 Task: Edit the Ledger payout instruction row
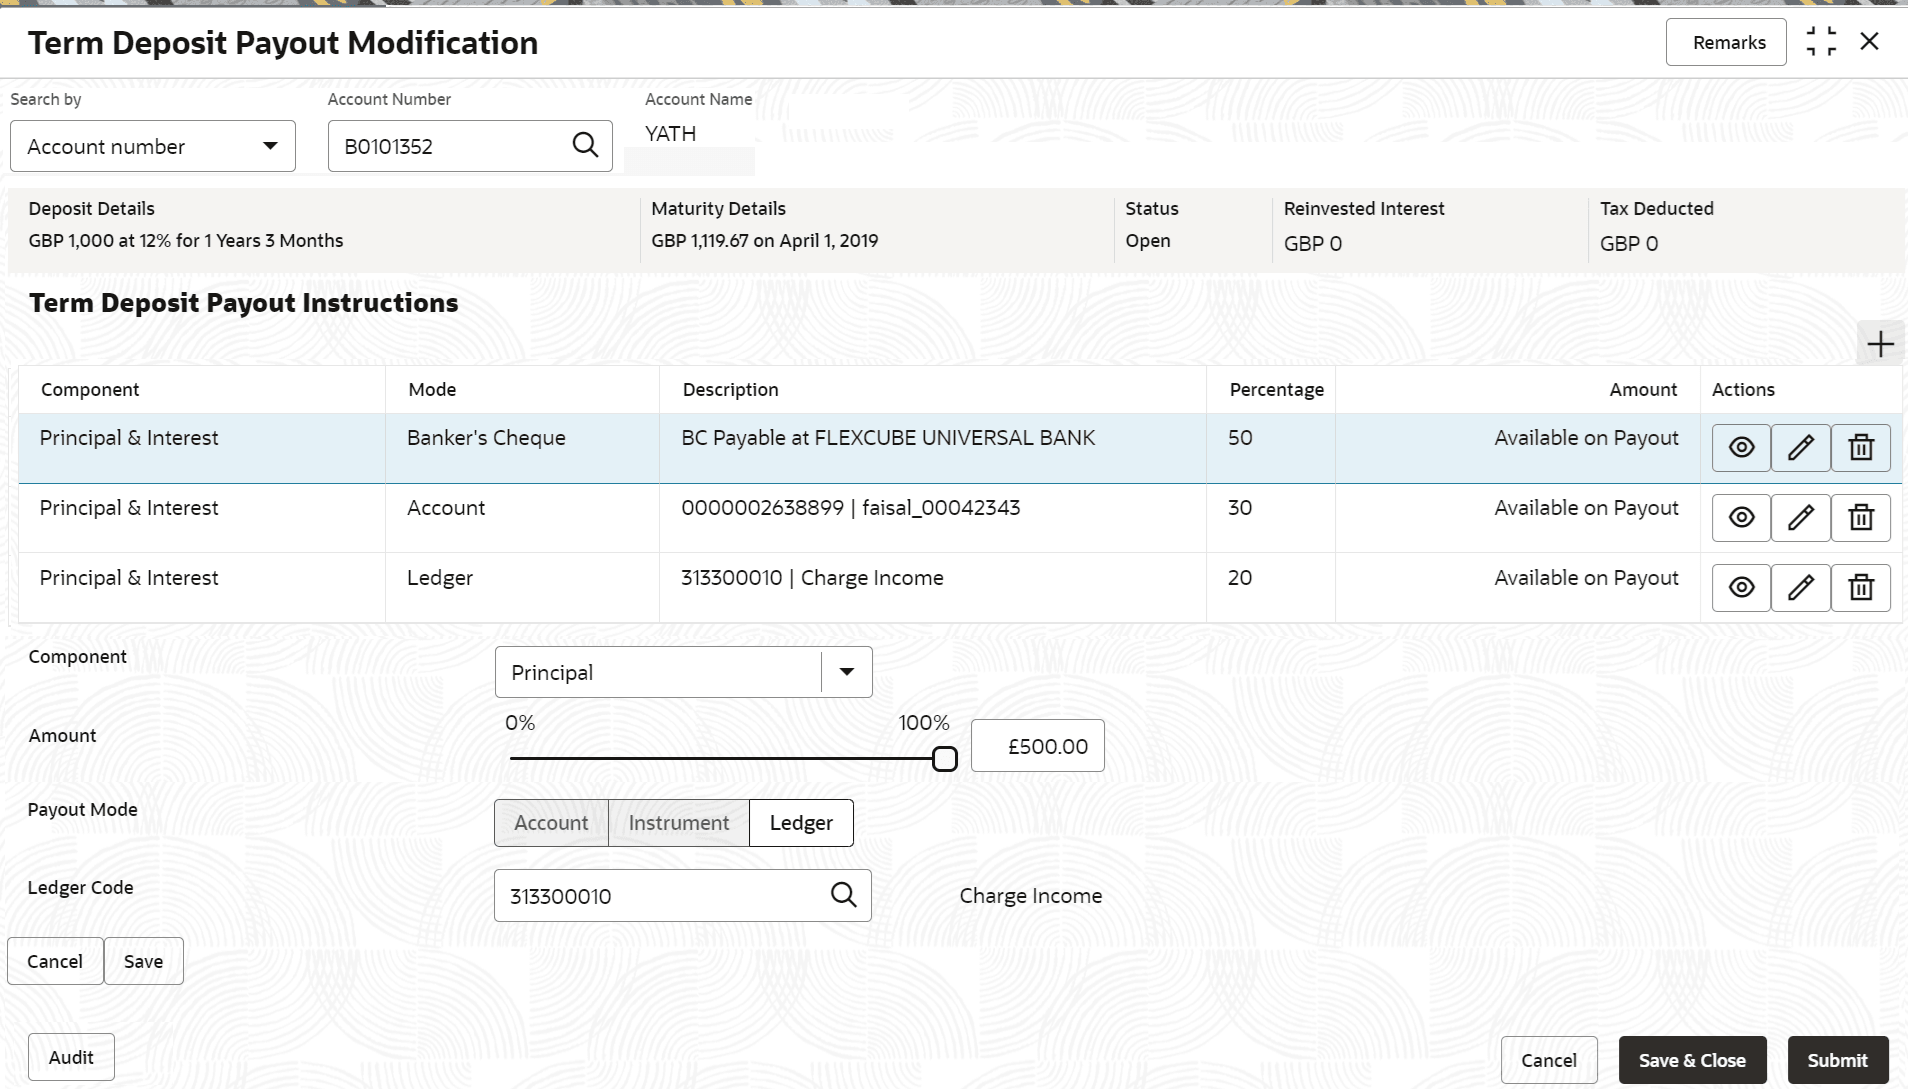point(1800,587)
